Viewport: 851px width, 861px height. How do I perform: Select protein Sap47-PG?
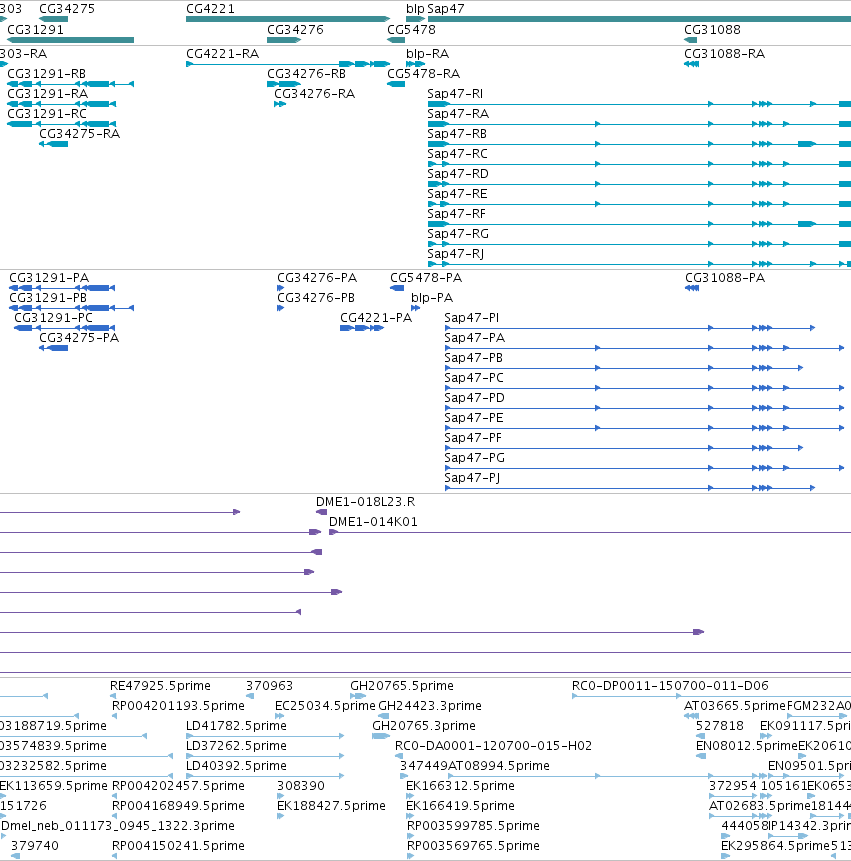coord(474,458)
